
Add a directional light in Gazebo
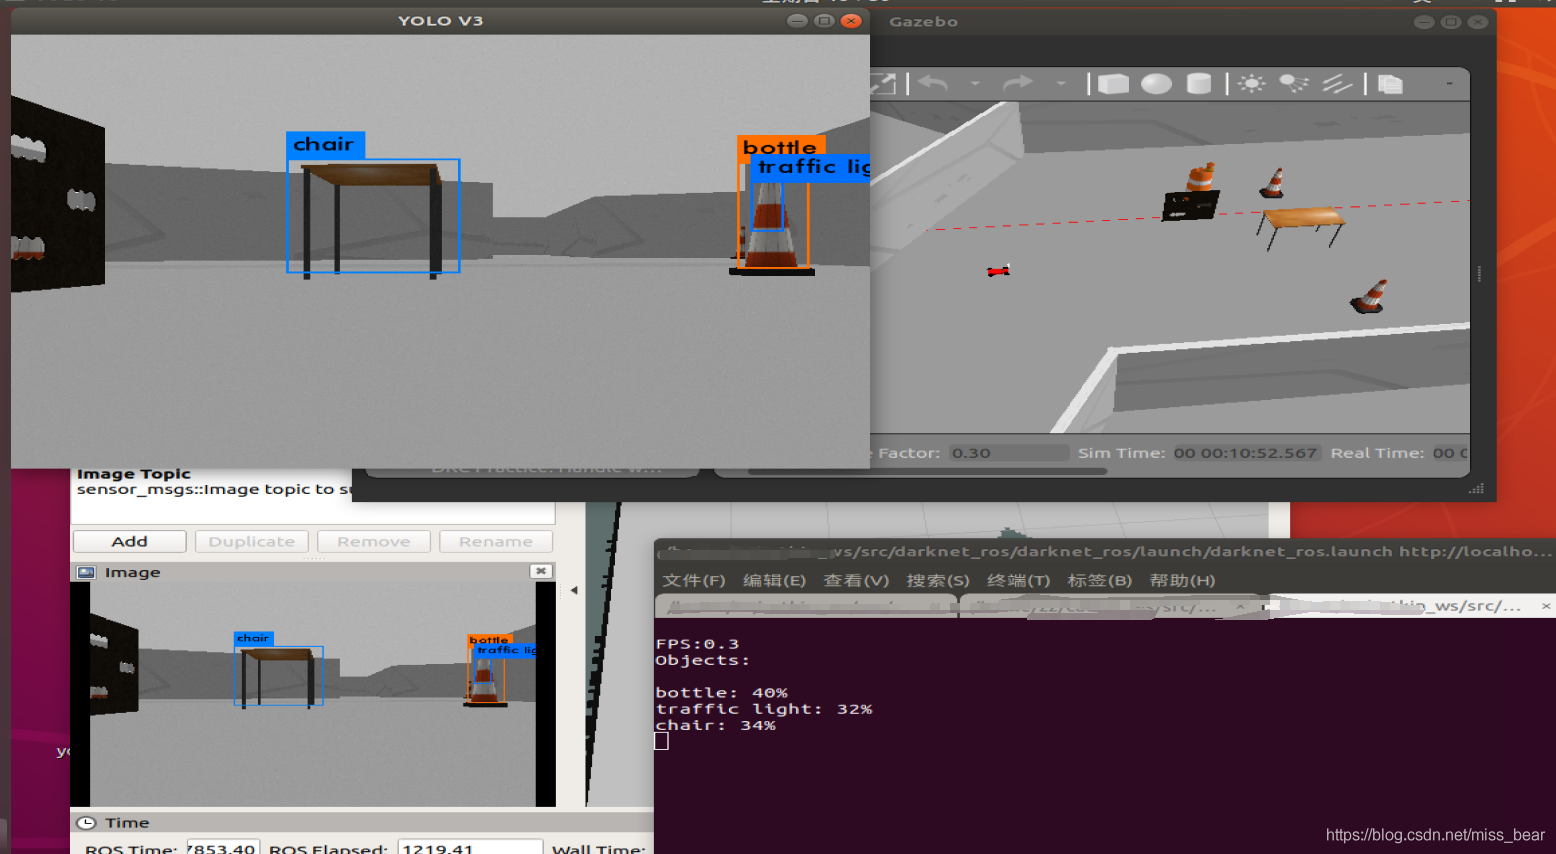tap(1337, 84)
